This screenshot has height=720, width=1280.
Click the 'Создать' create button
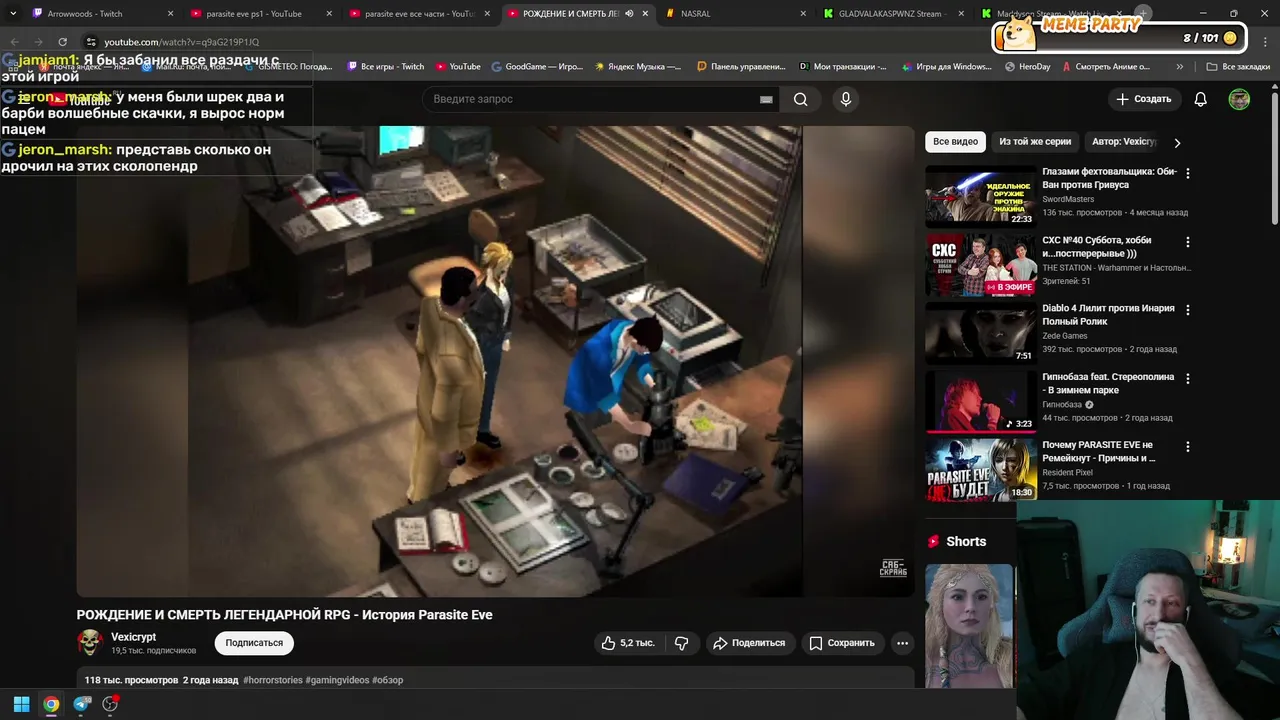click(x=1143, y=99)
